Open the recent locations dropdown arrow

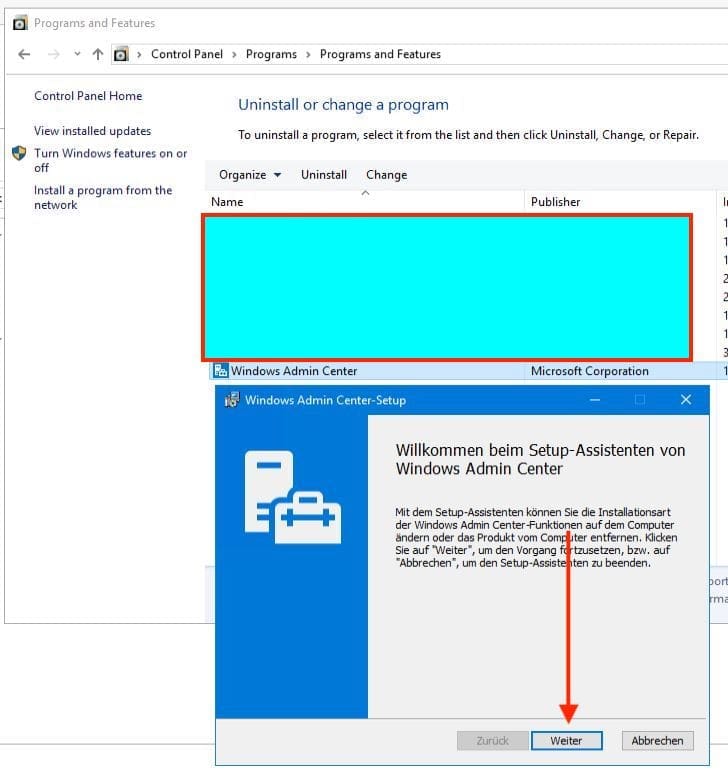tap(77, 54)
